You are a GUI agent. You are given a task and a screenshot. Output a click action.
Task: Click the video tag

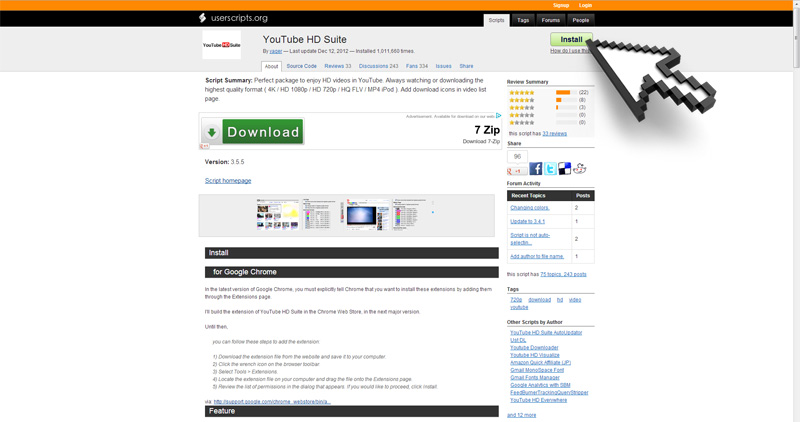(575, 300)
